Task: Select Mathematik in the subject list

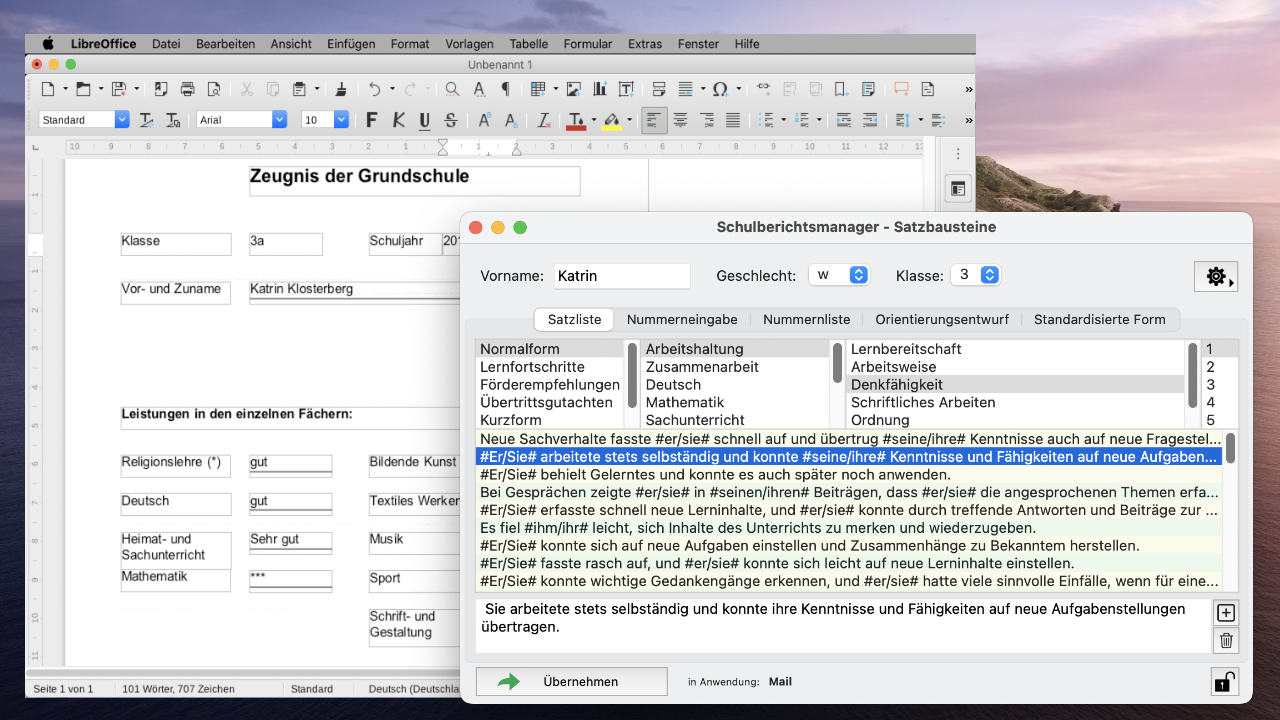Action: point(684,403)
